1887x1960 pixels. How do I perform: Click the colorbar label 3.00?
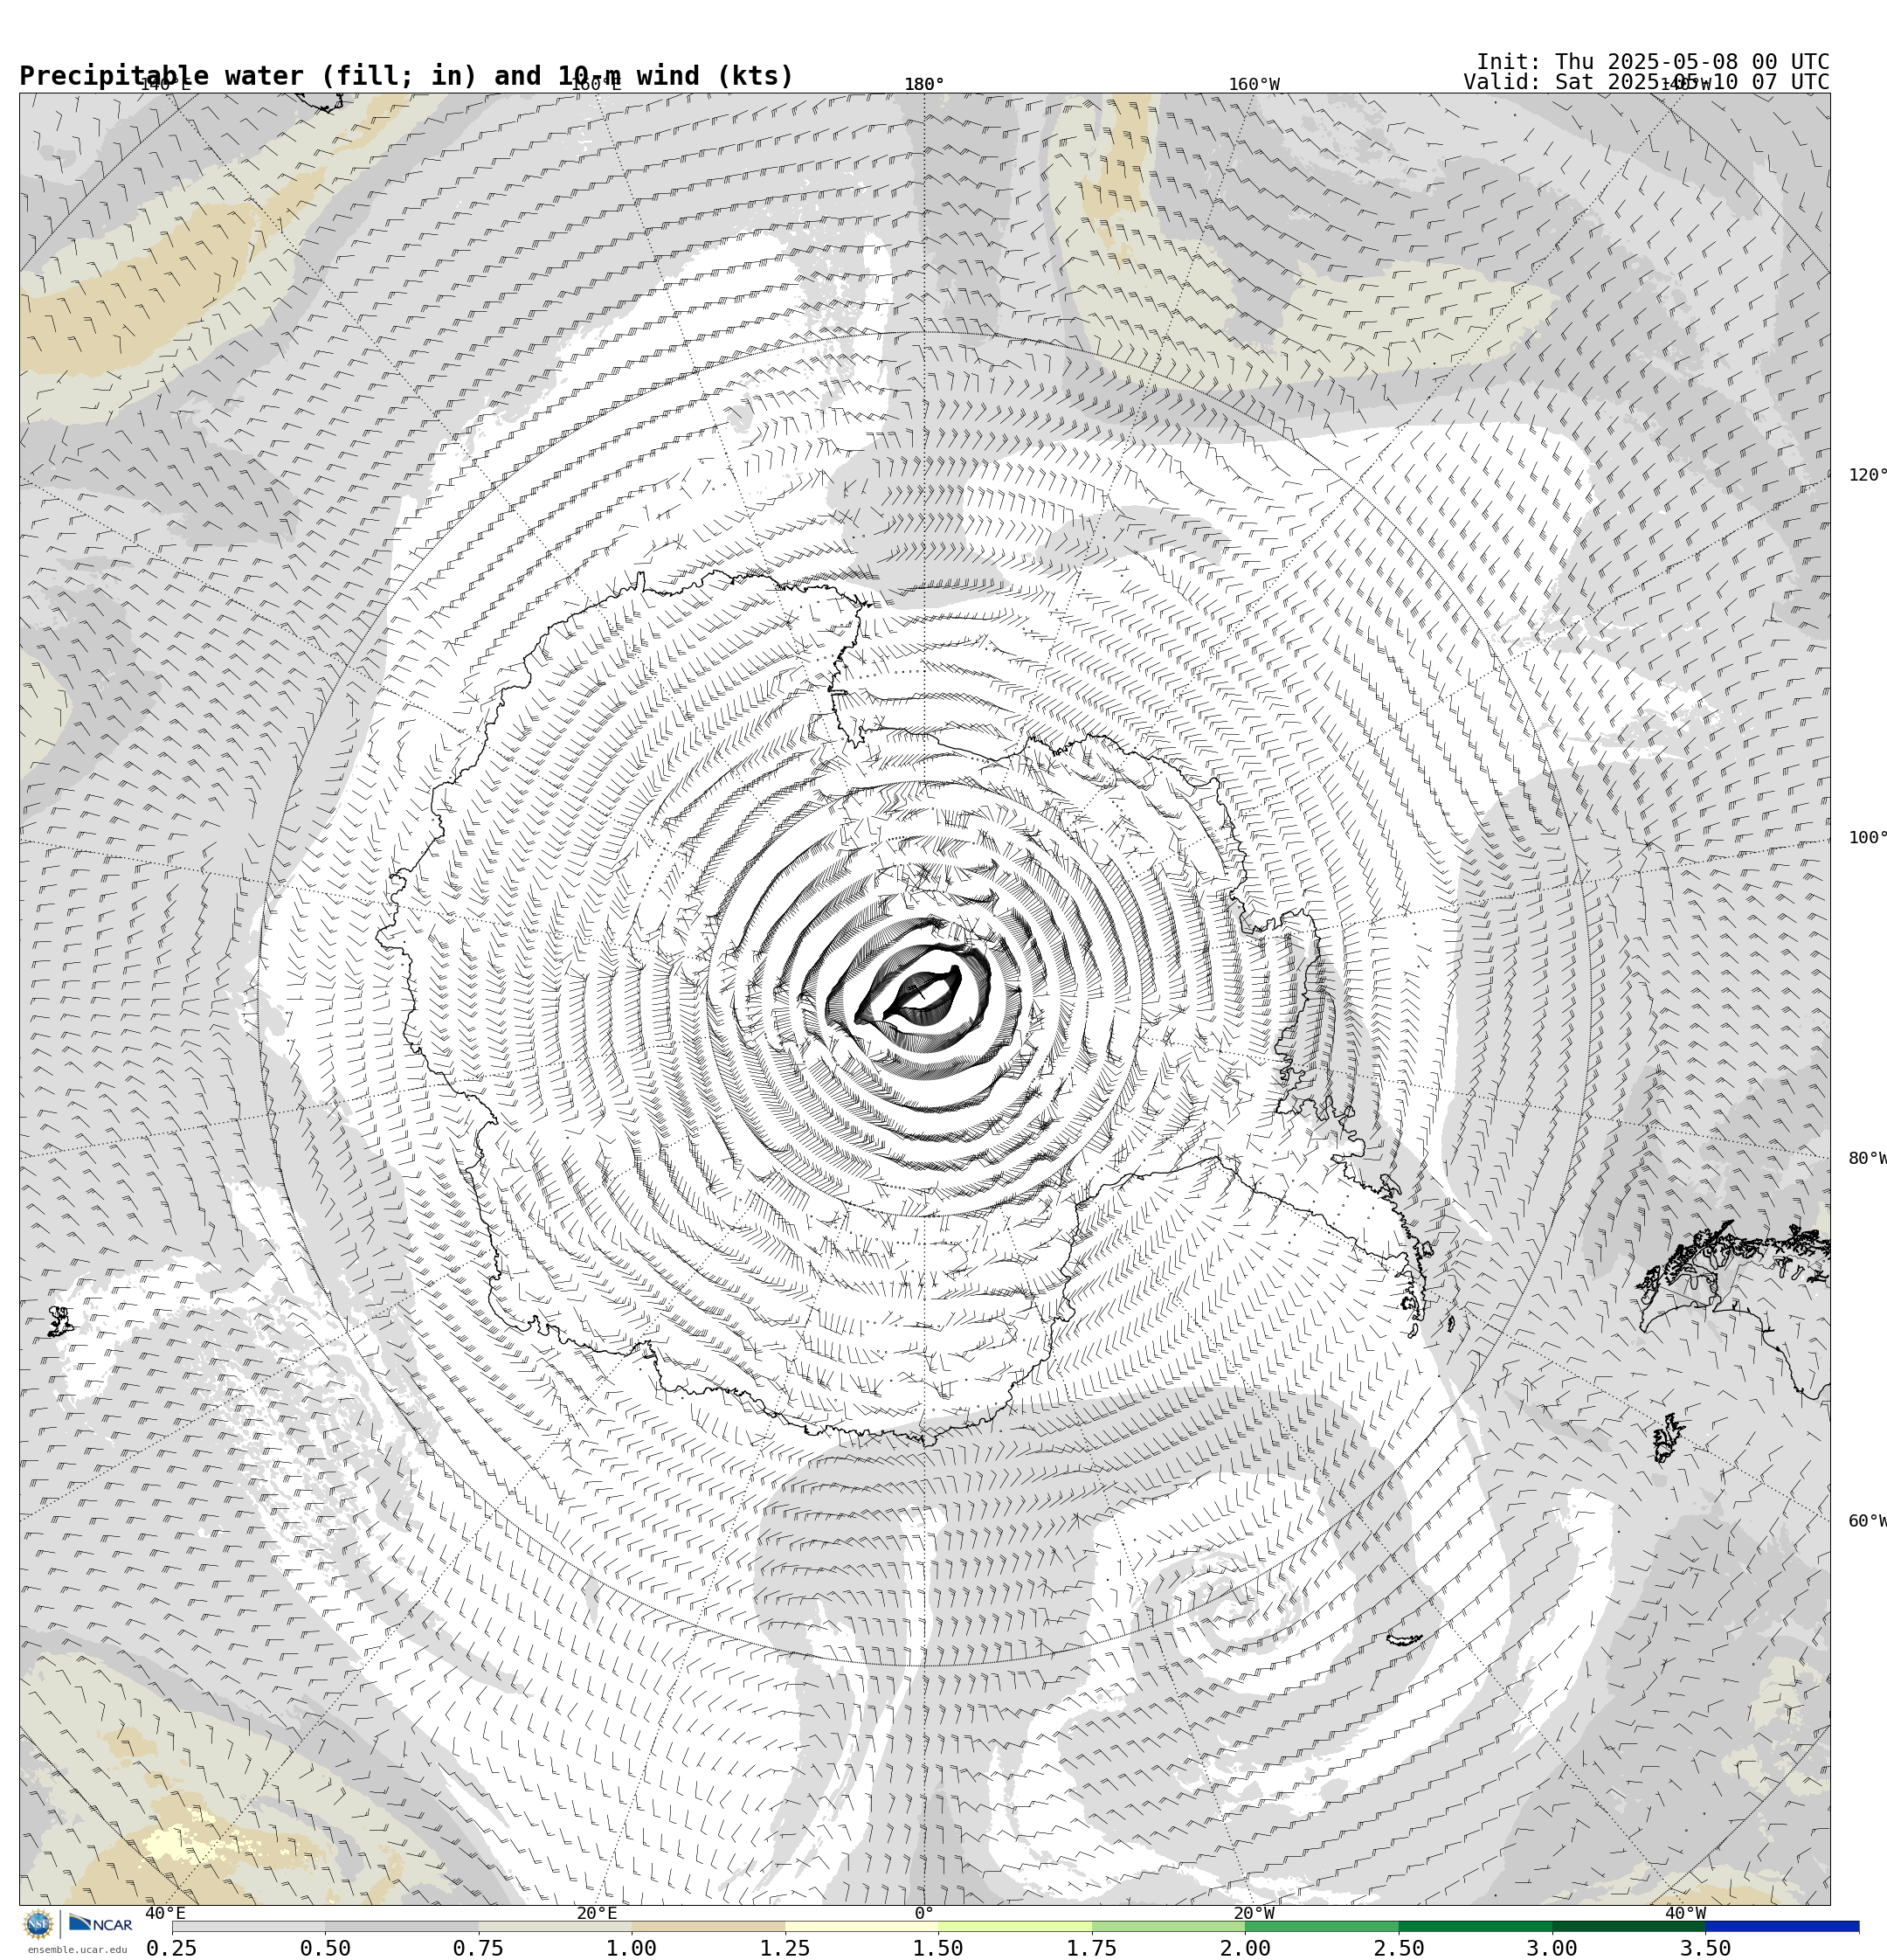coord(1552,1948)
